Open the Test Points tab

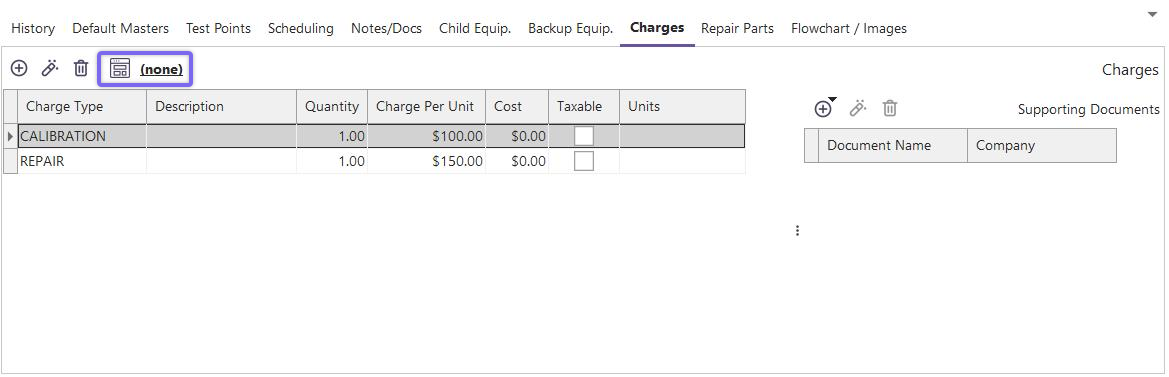(218, 28)
